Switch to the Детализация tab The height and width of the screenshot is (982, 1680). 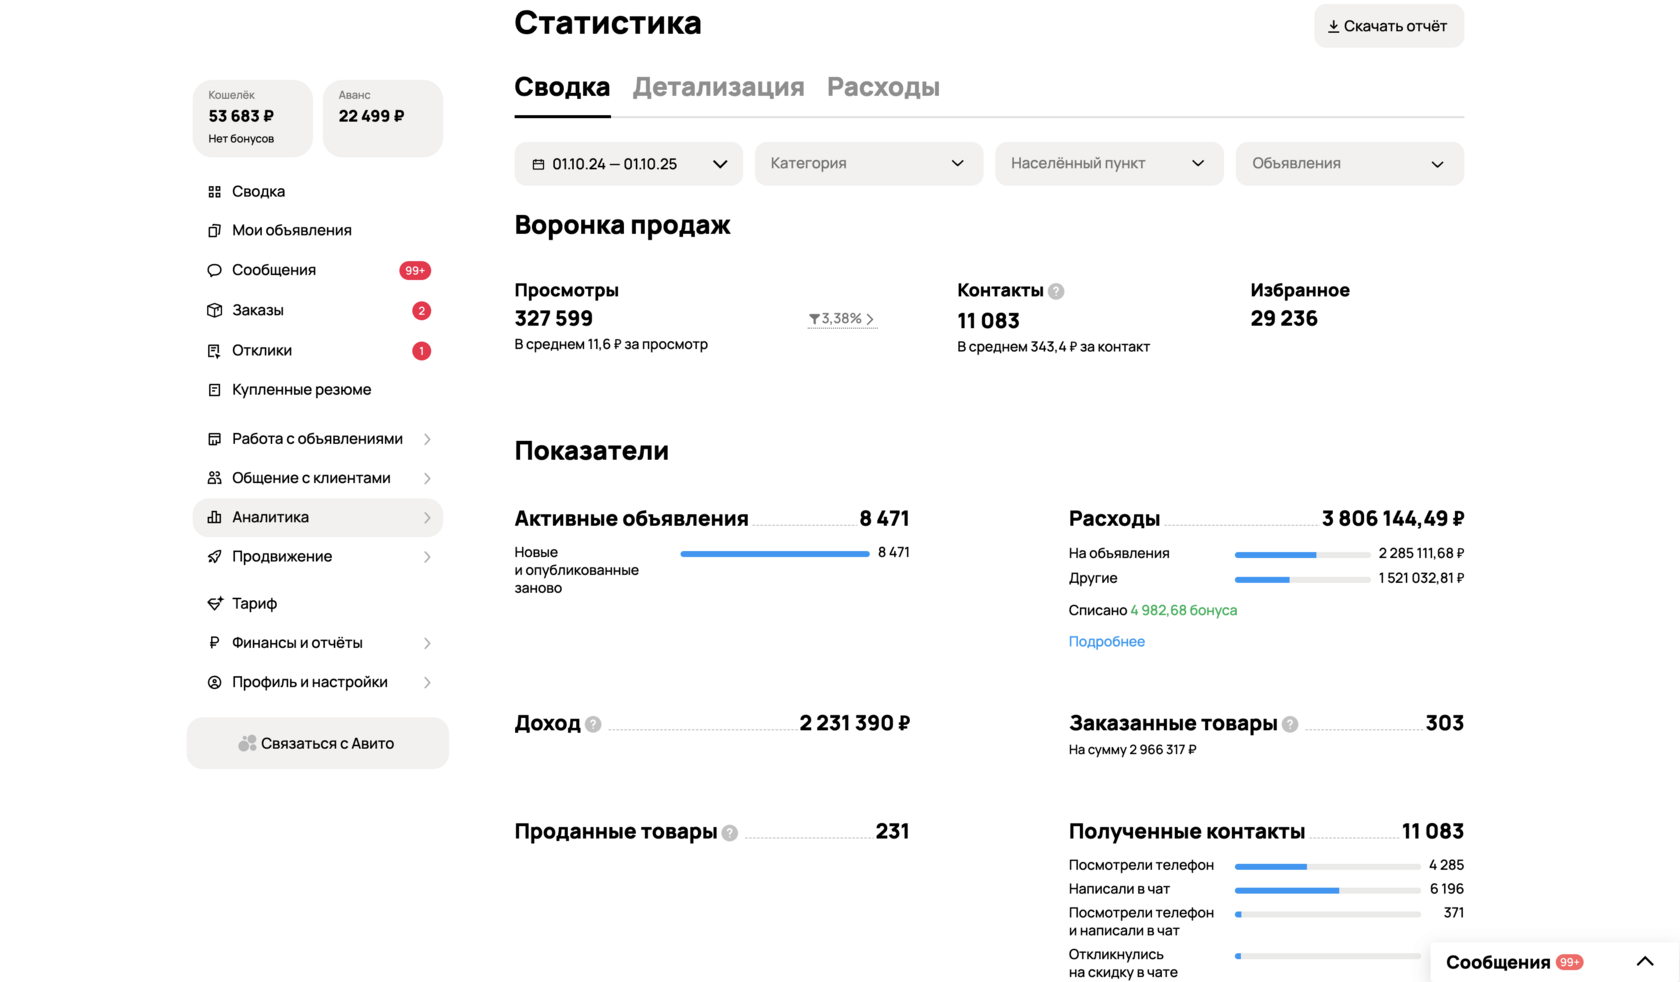click(718, 87)
